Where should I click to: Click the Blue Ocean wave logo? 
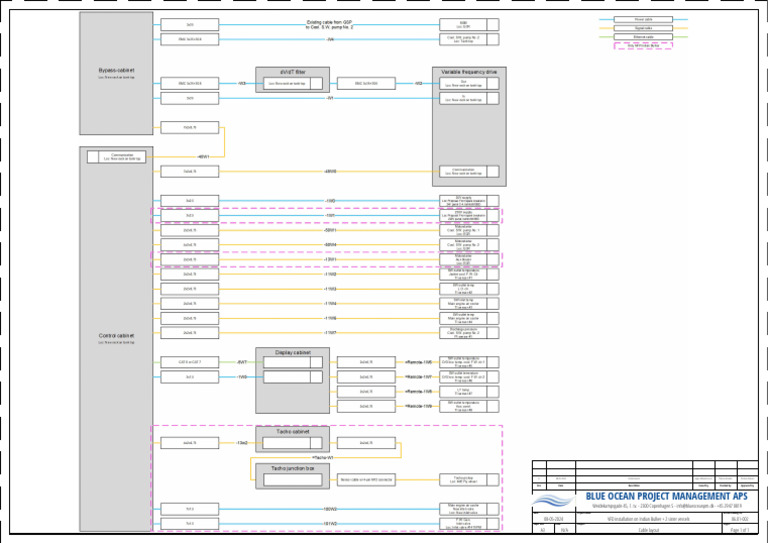pos(553,501)
